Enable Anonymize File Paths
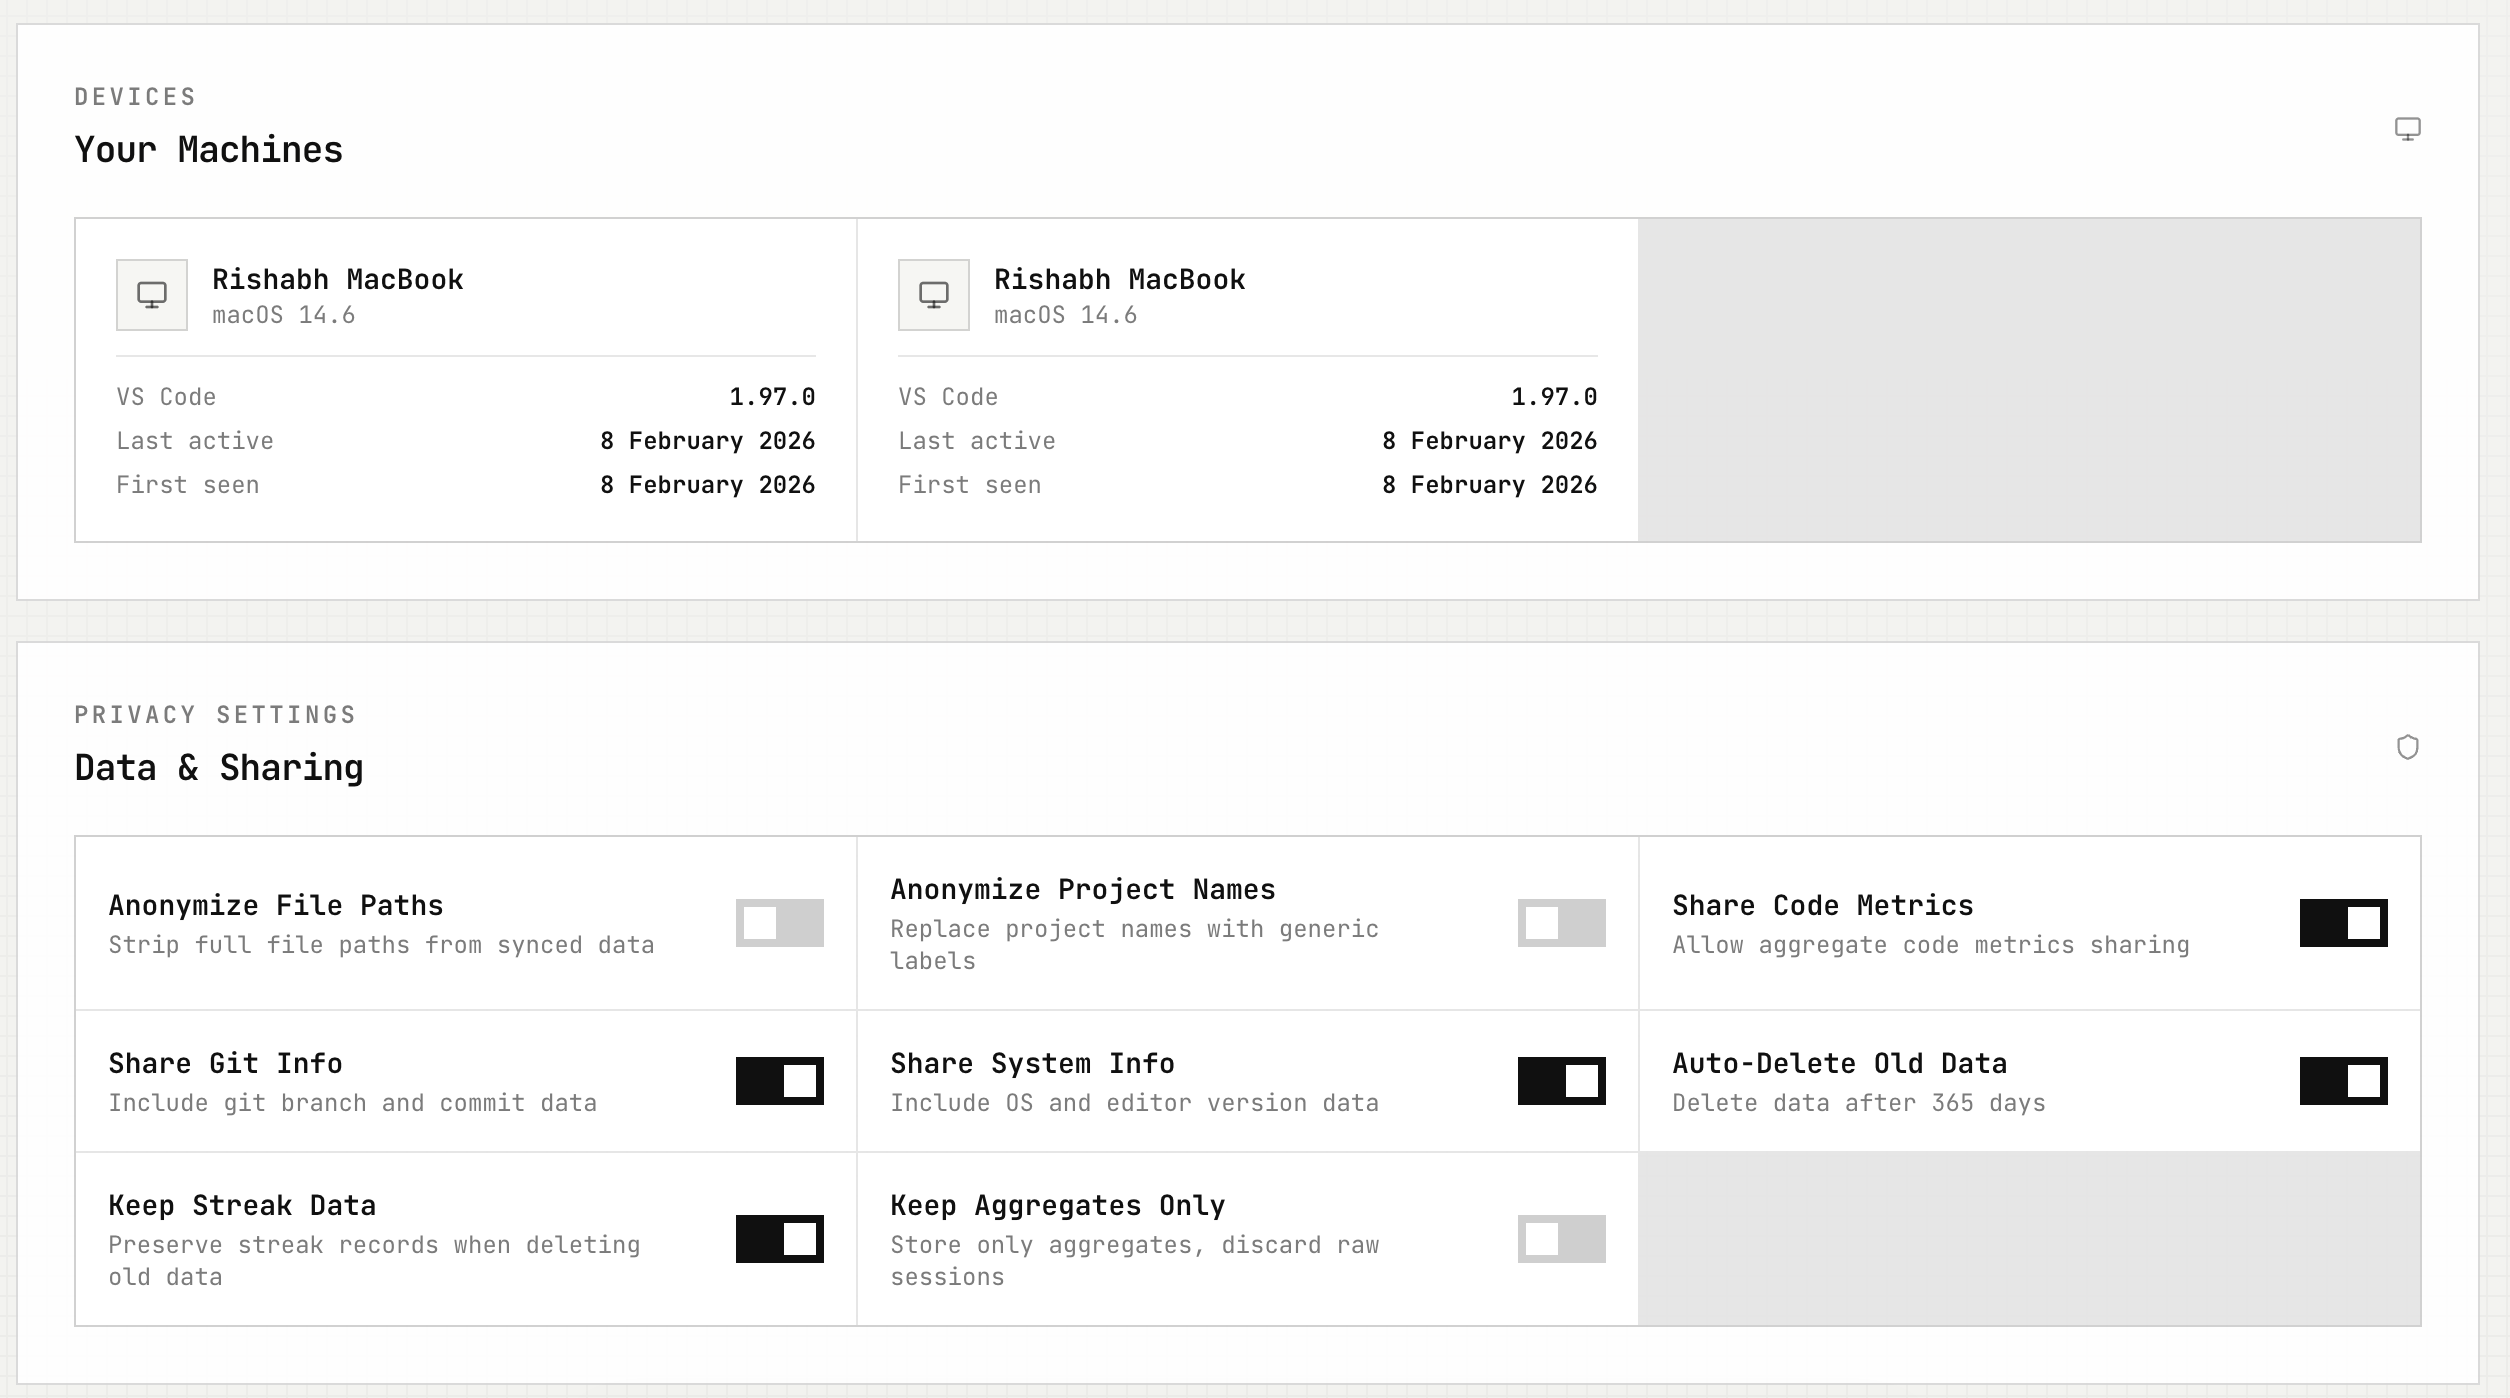The width and height of the screenshot is (2510, 1398). [x=781, y=924]
